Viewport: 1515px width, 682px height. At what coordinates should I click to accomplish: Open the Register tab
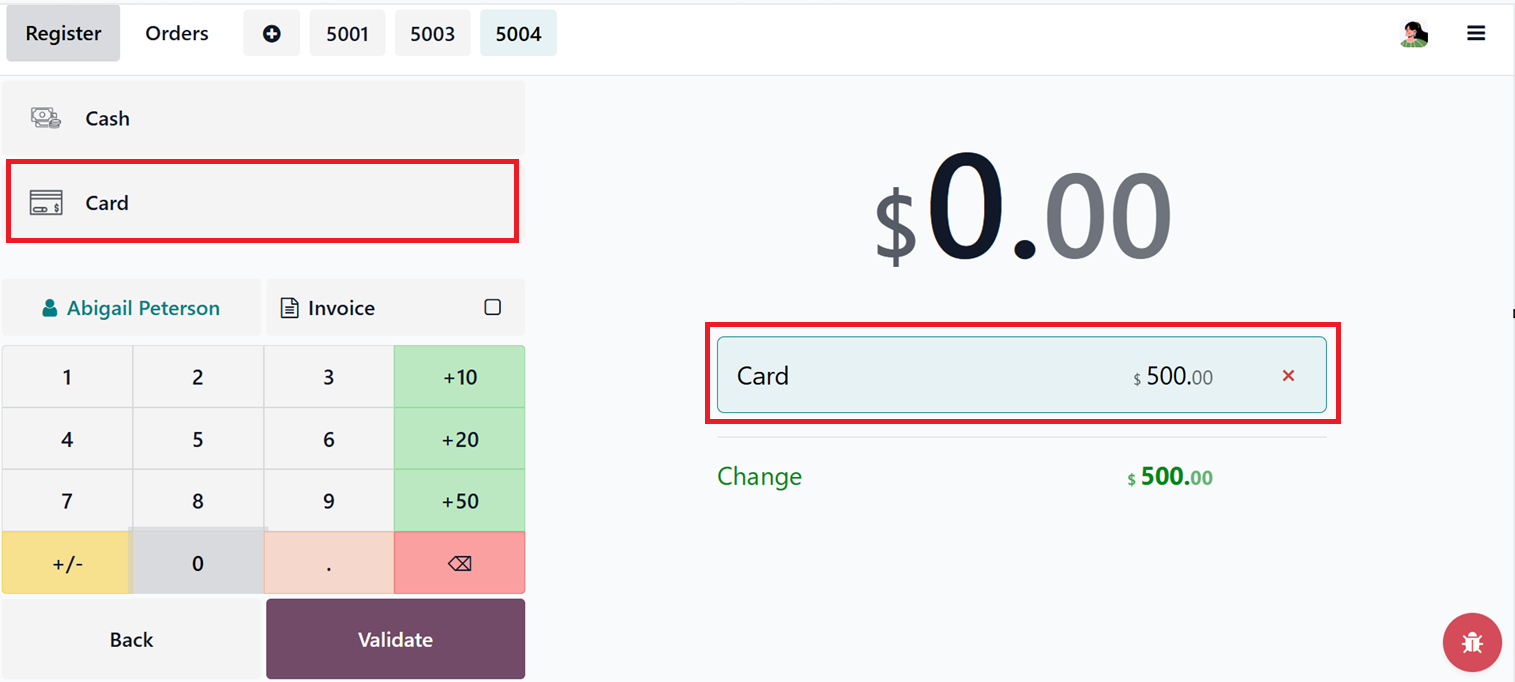[63, 34]
